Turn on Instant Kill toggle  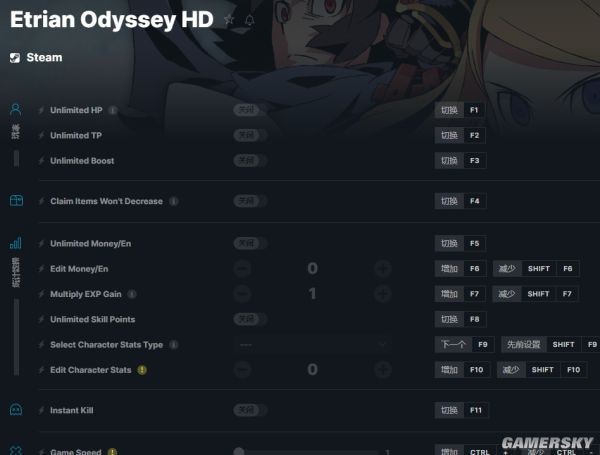tap(250, 410)
